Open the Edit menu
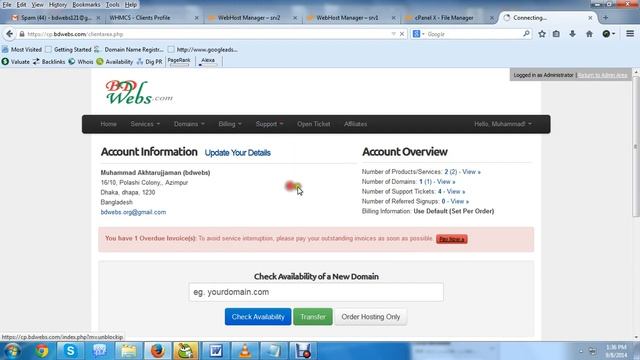Screen dimensions: 640x360 tap(21, 5)
